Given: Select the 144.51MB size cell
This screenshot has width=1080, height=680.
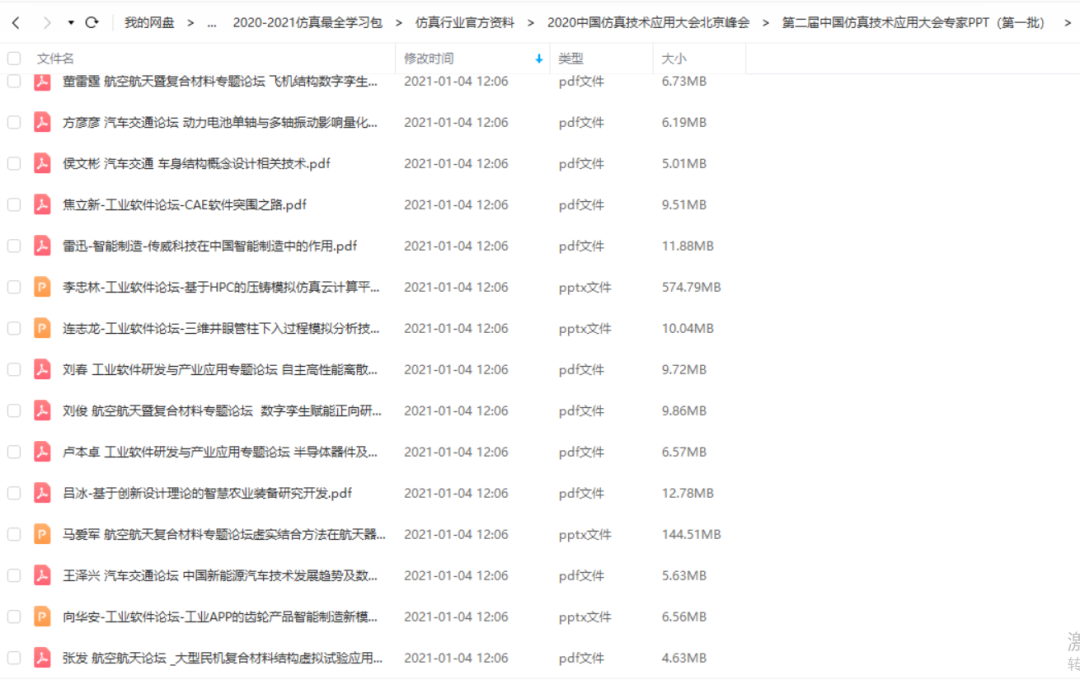Looking at the screenshot, I should point(691,535).
